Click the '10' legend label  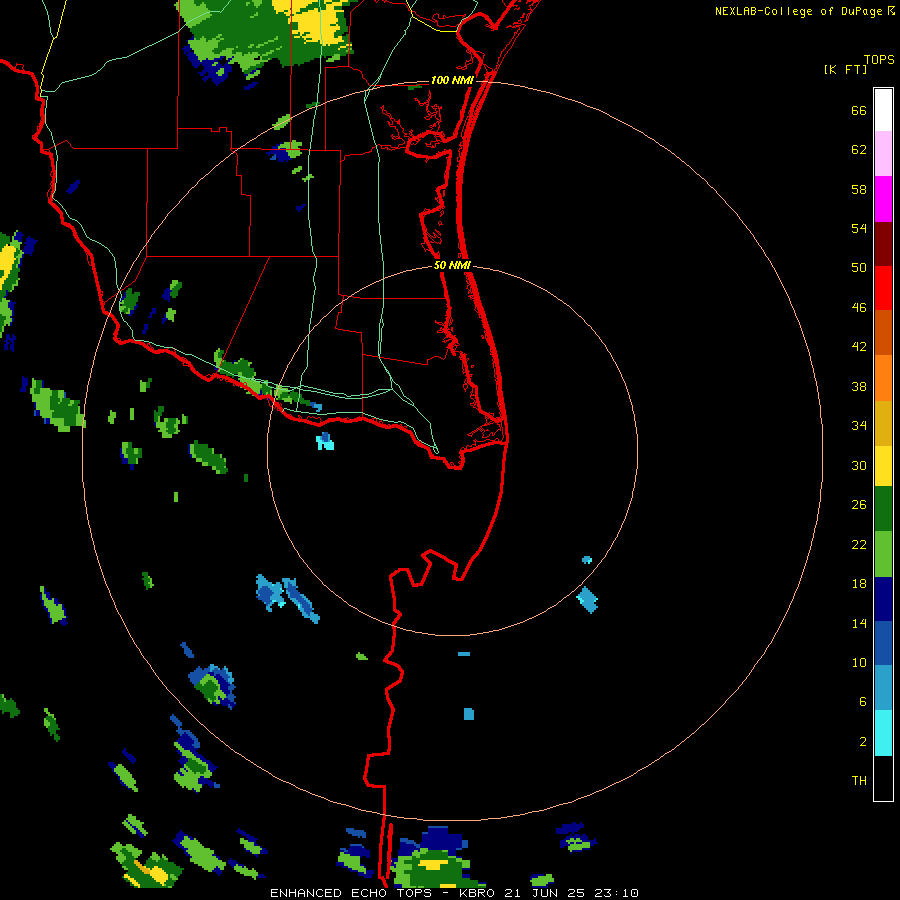(859, 662)
